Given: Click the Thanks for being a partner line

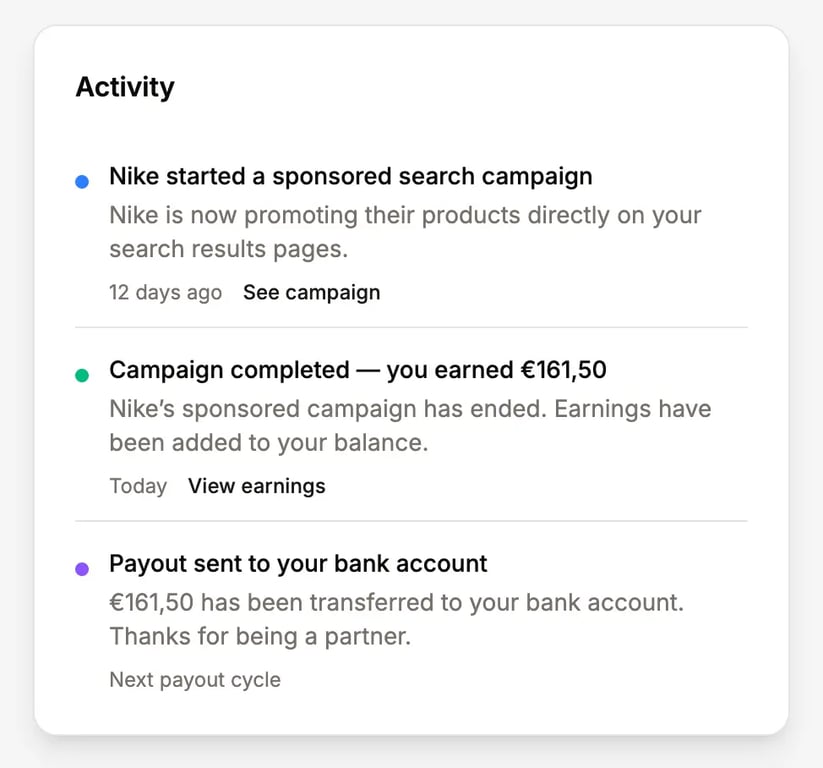Looking at the screenshot, I should [x=259, y=637].
